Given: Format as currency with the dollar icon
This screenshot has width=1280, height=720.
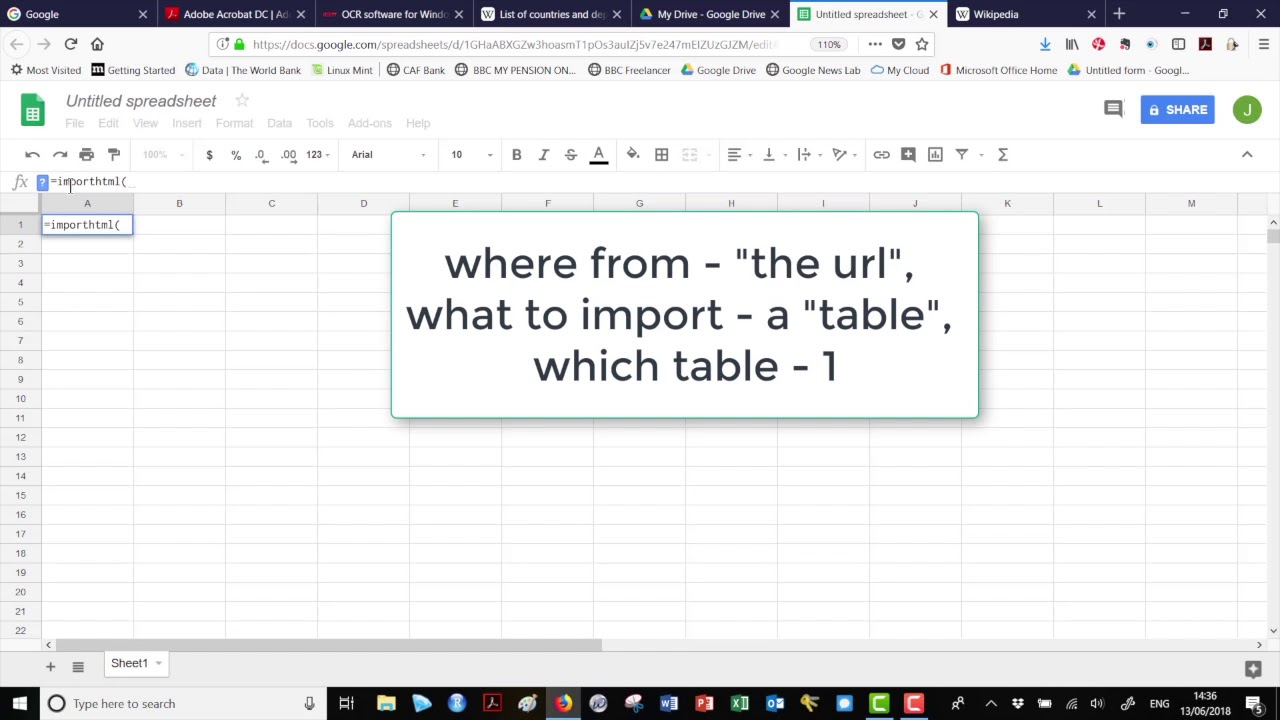Looking at the screenshot, I should (x=209, y=154).
